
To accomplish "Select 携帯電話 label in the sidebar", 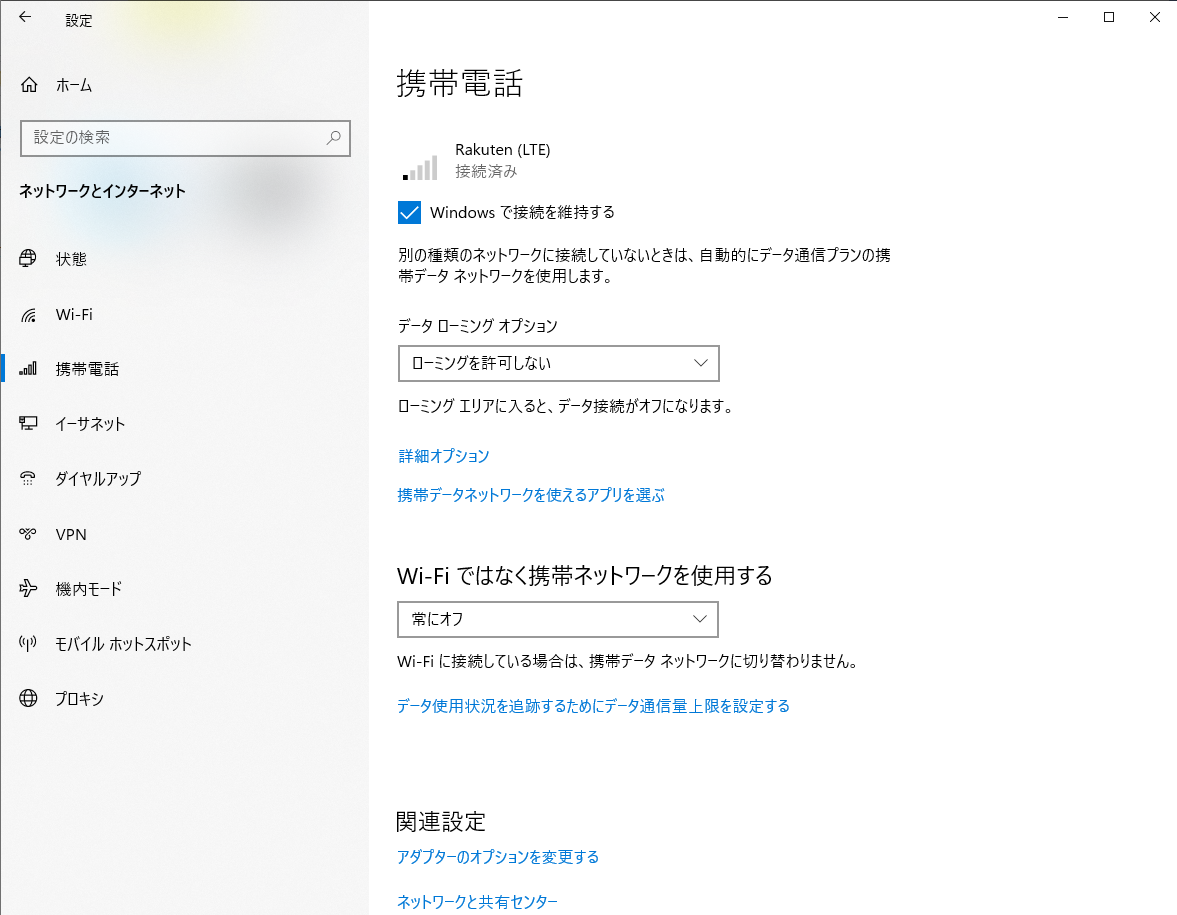I will (x=87, y=369).
